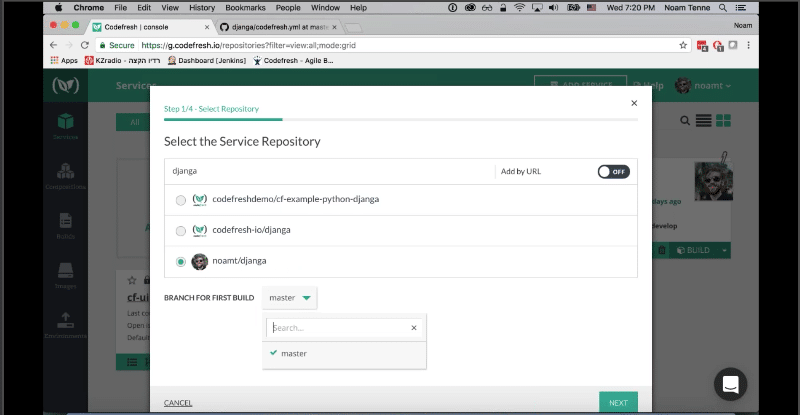The image size is (800, 415).
Task: Open the Wi-Fi status menu
Action: (519, 8)
